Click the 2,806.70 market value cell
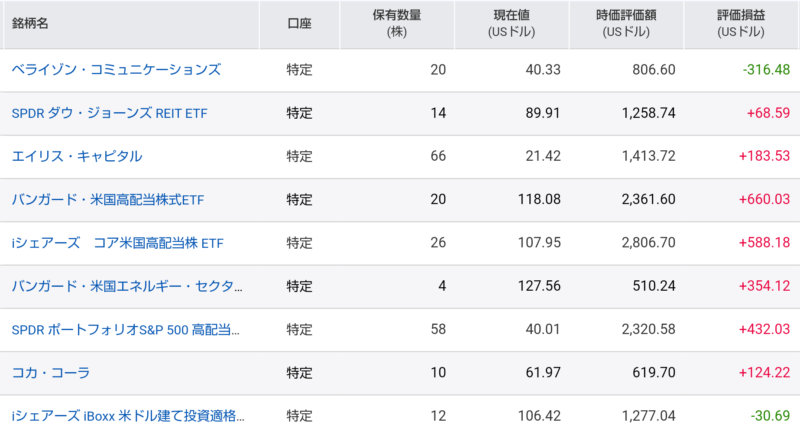Image resolution: width=800 pixels, height=425 pixels. tap(648, 243)
